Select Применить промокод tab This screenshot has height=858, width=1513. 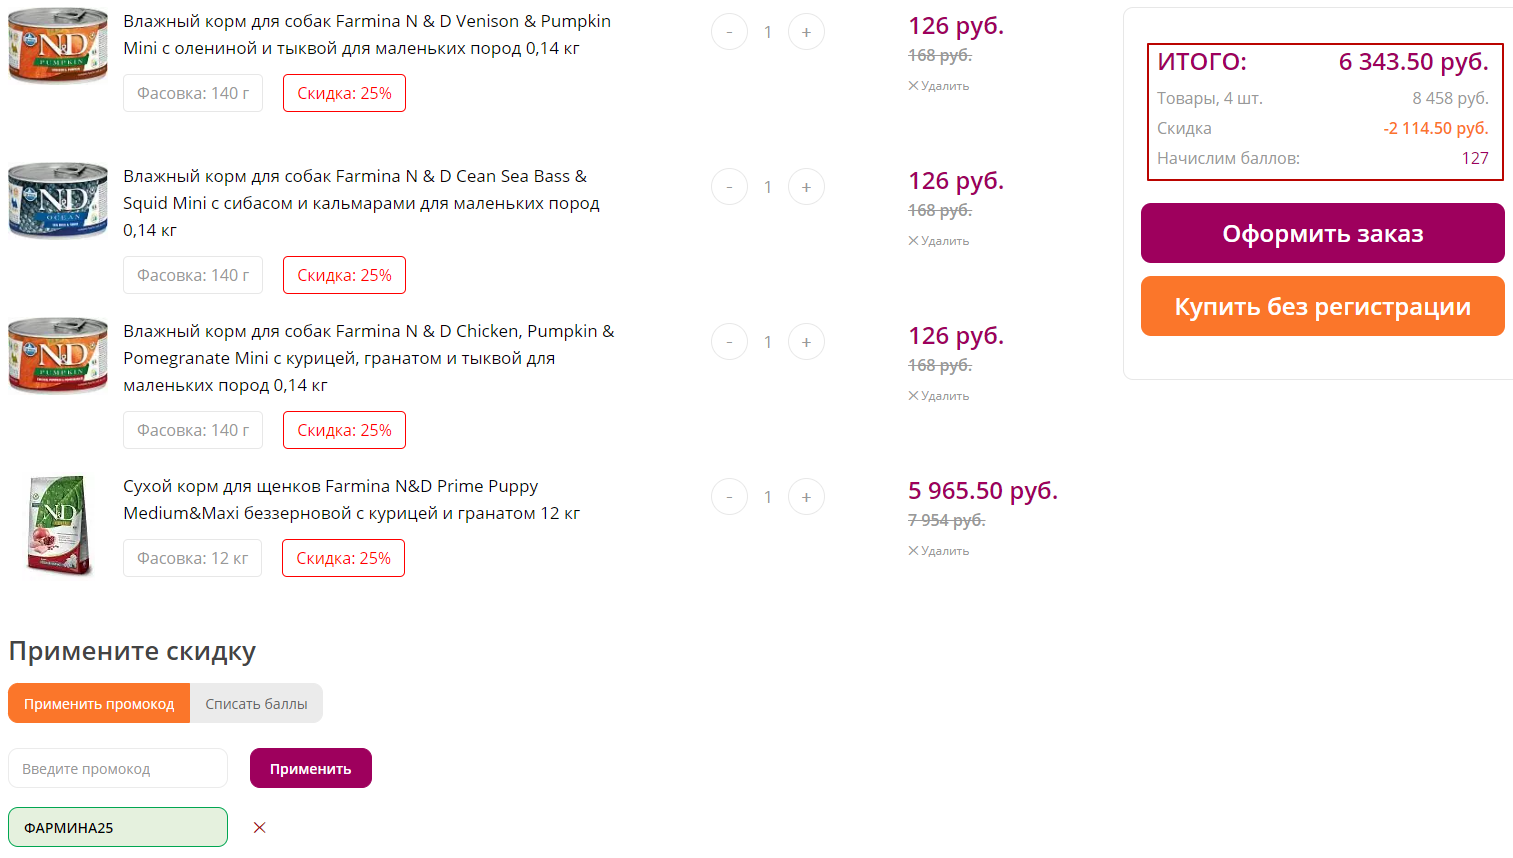[99, 703]
